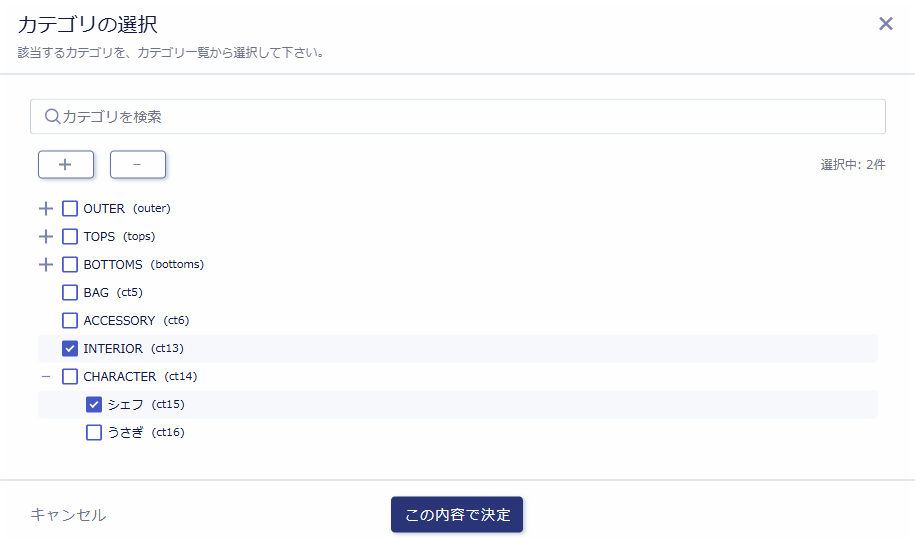
Task: Click the search magnifier icon
Action: (53, 117)
